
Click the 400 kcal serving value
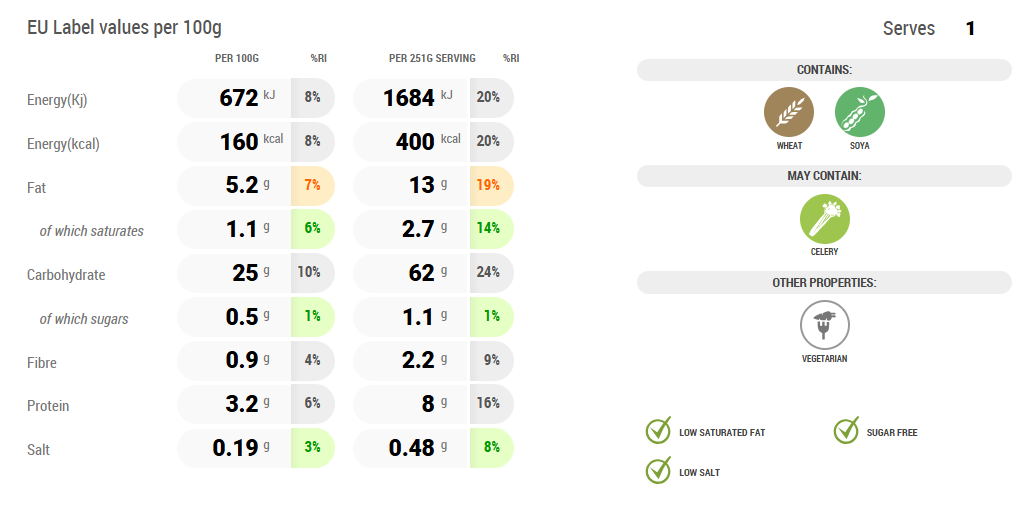[x=415, y=142]
